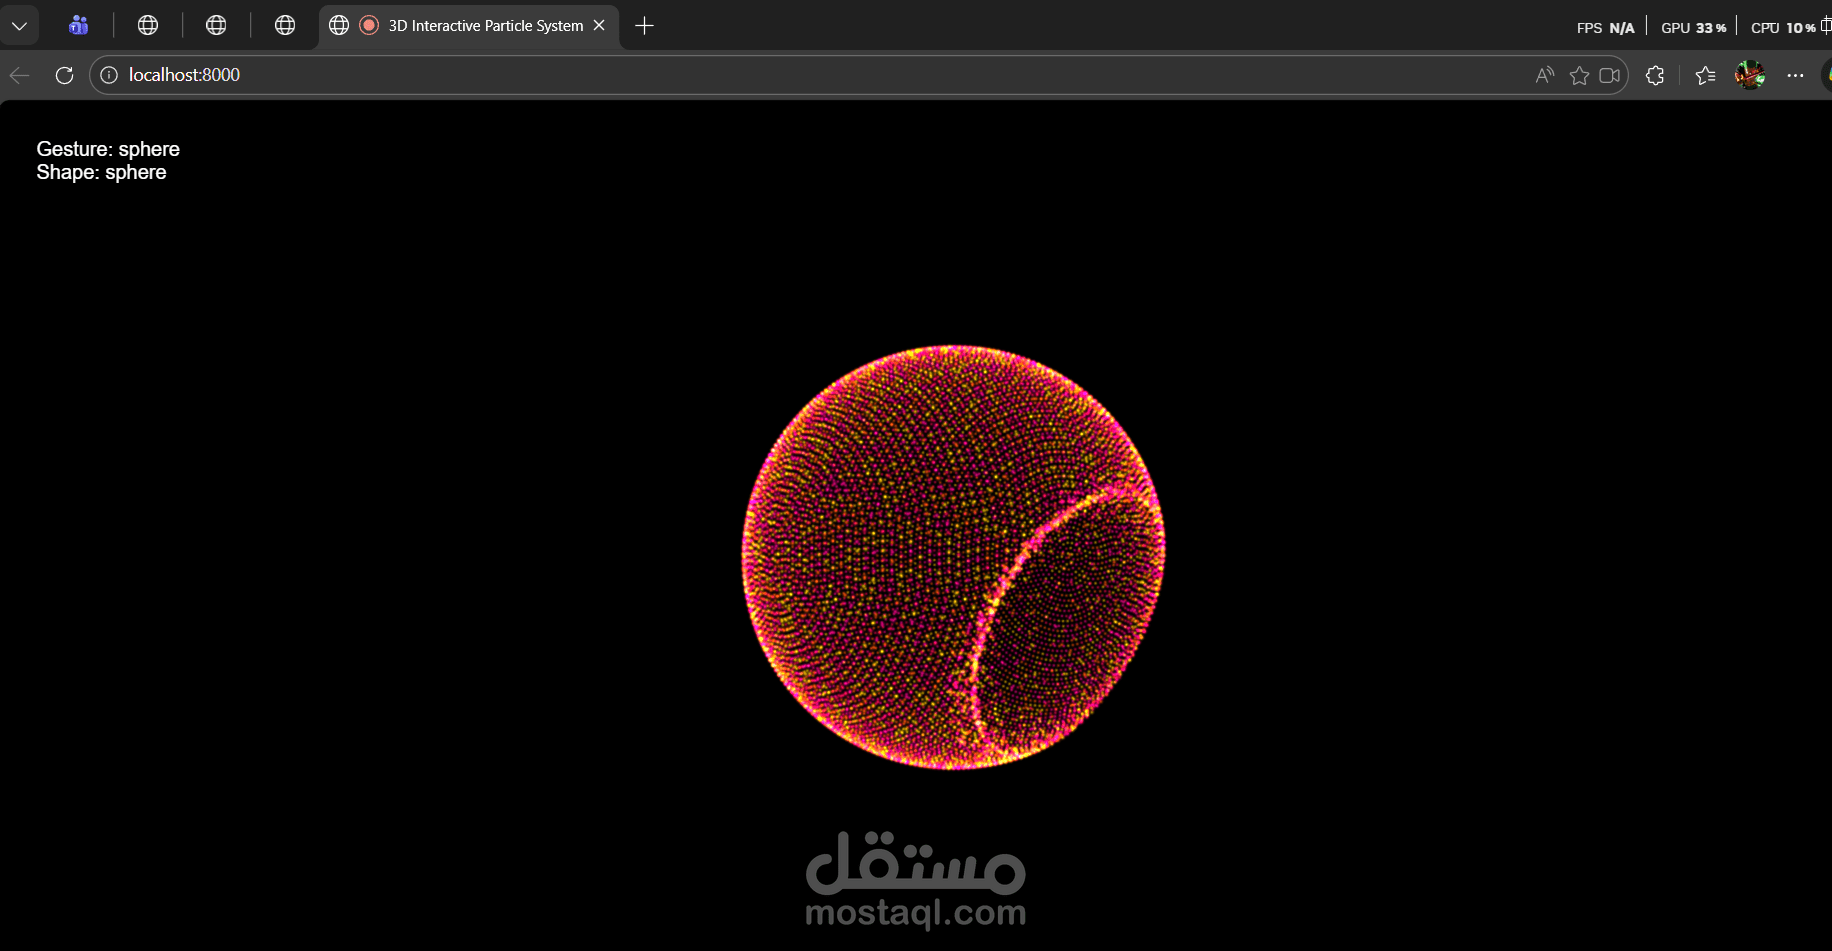This screenshot has height=951, width=1832.
Task: Reload the page with refresh button
Action: click(64, 74)
